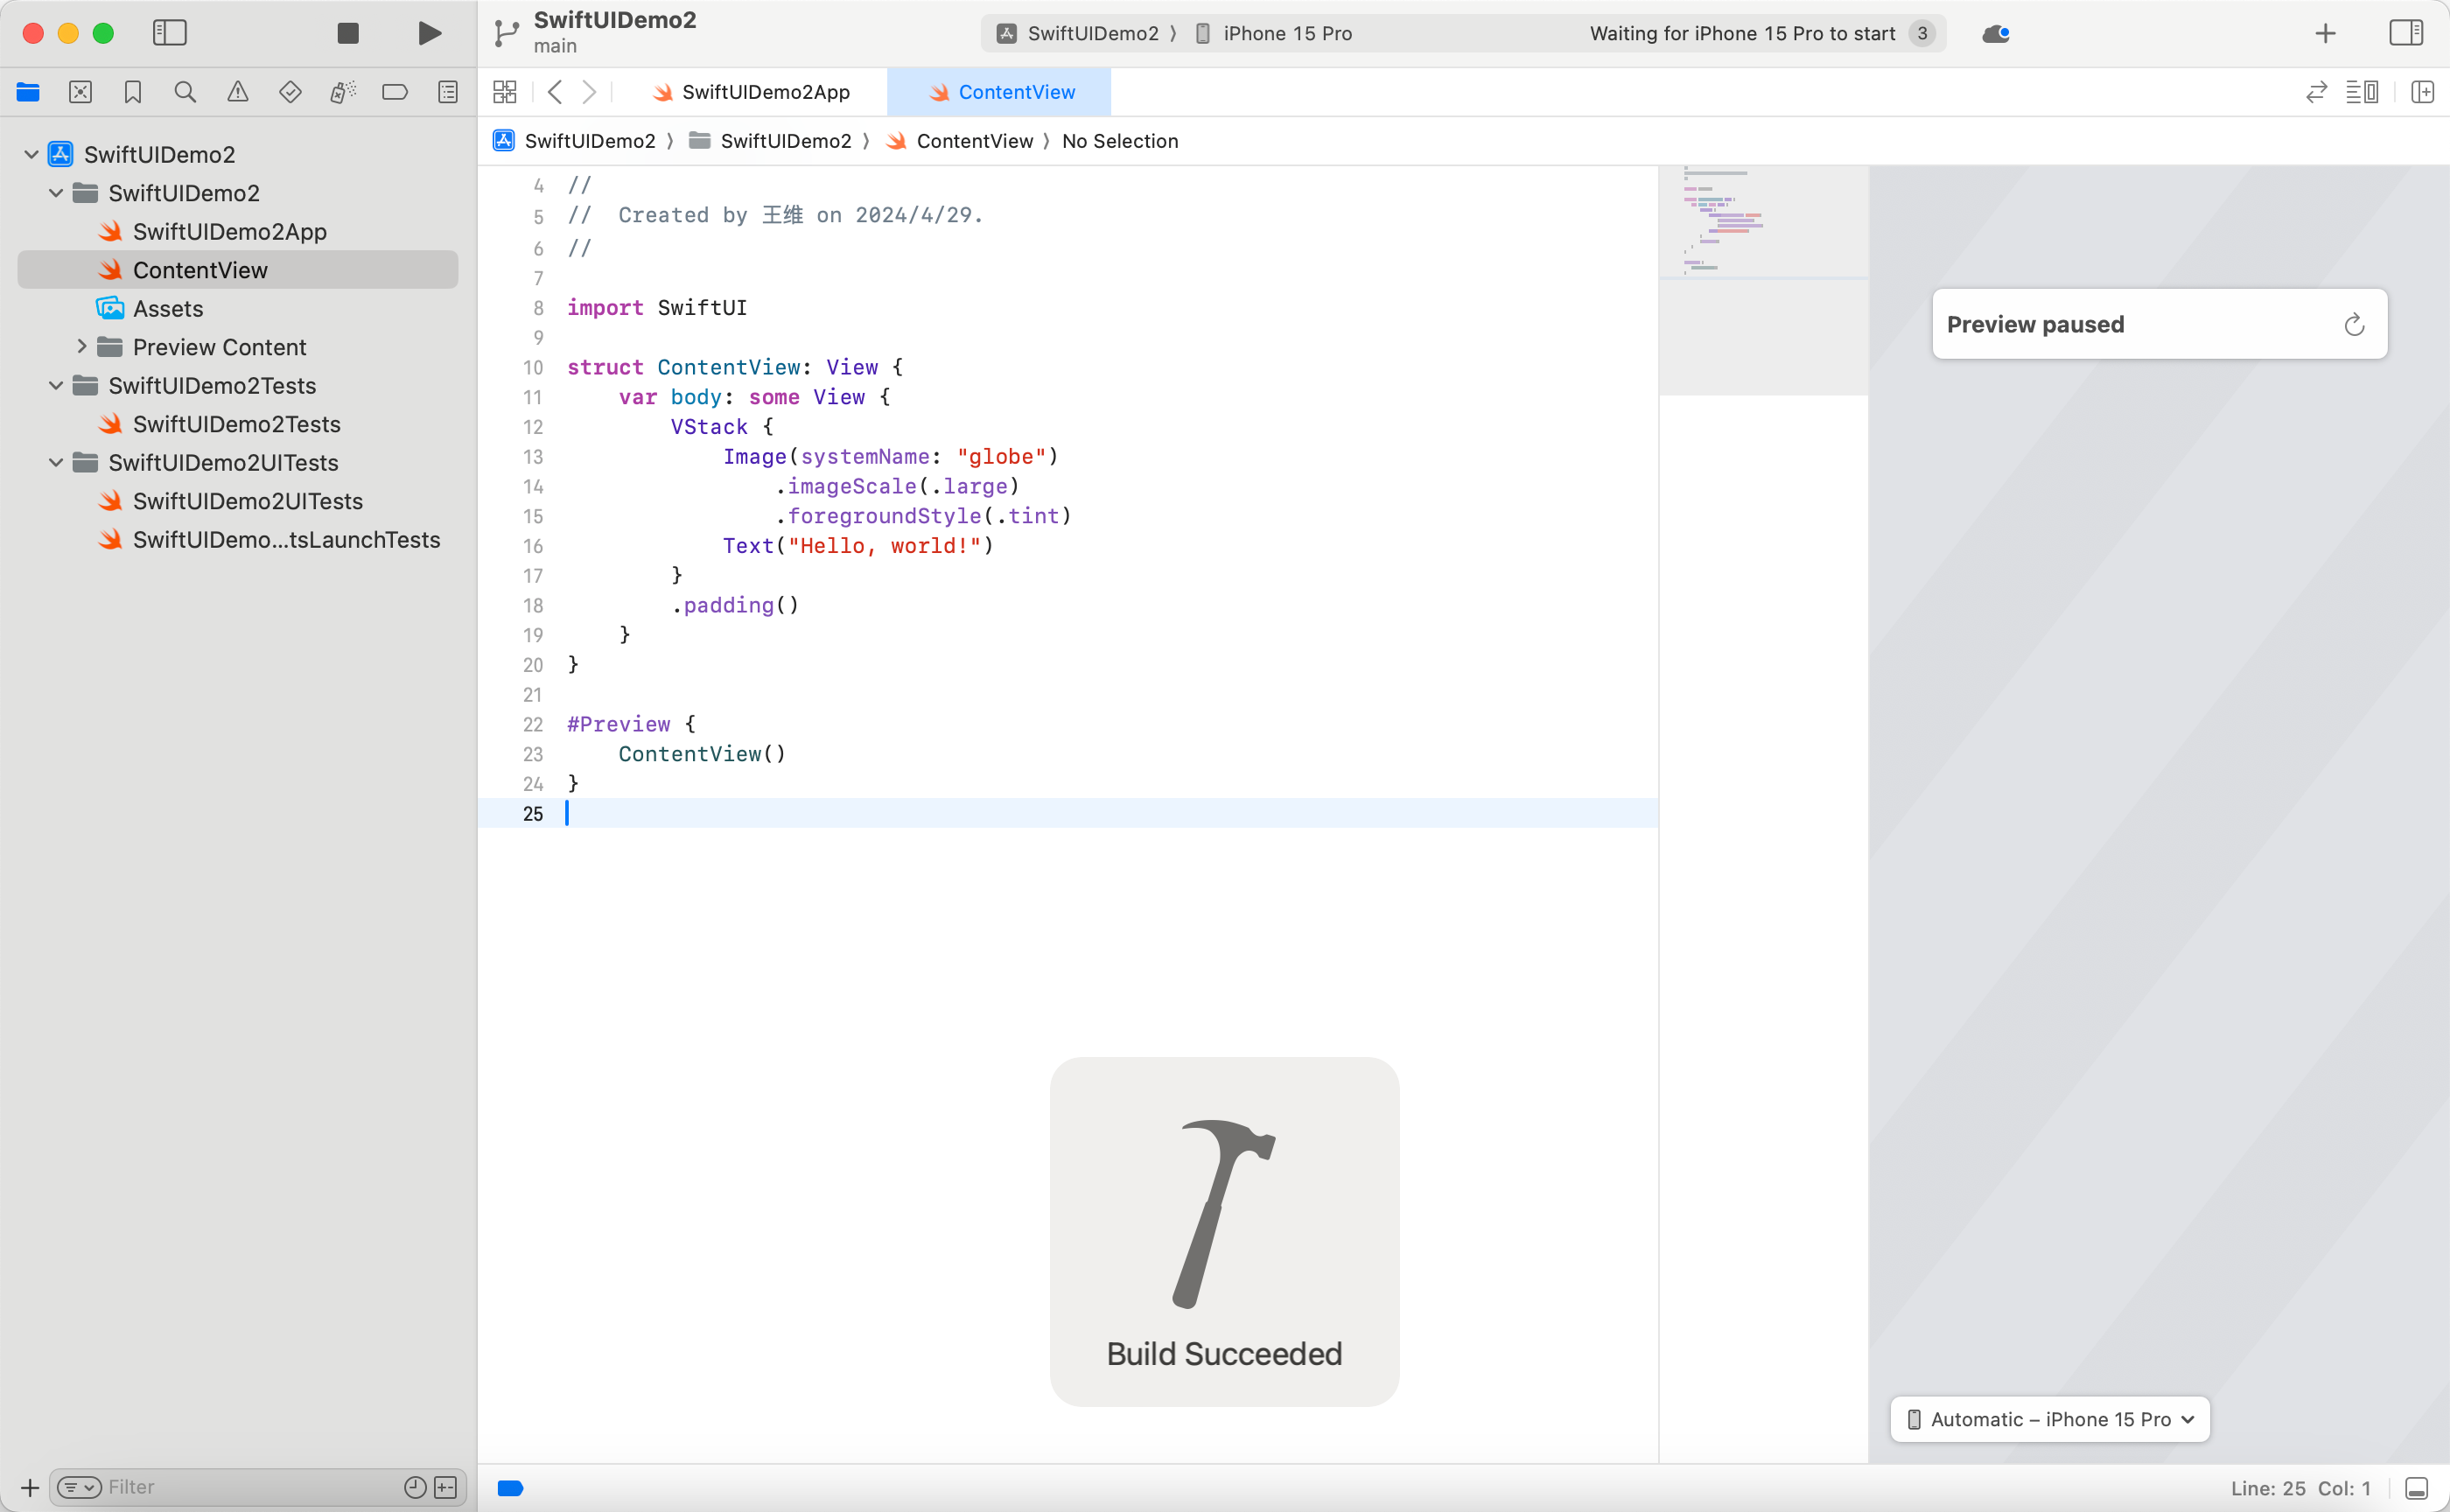Open the editor options menu
Viewport: 2450px width, 1512px height.
pyautogui.click(x=2362, y=92)
